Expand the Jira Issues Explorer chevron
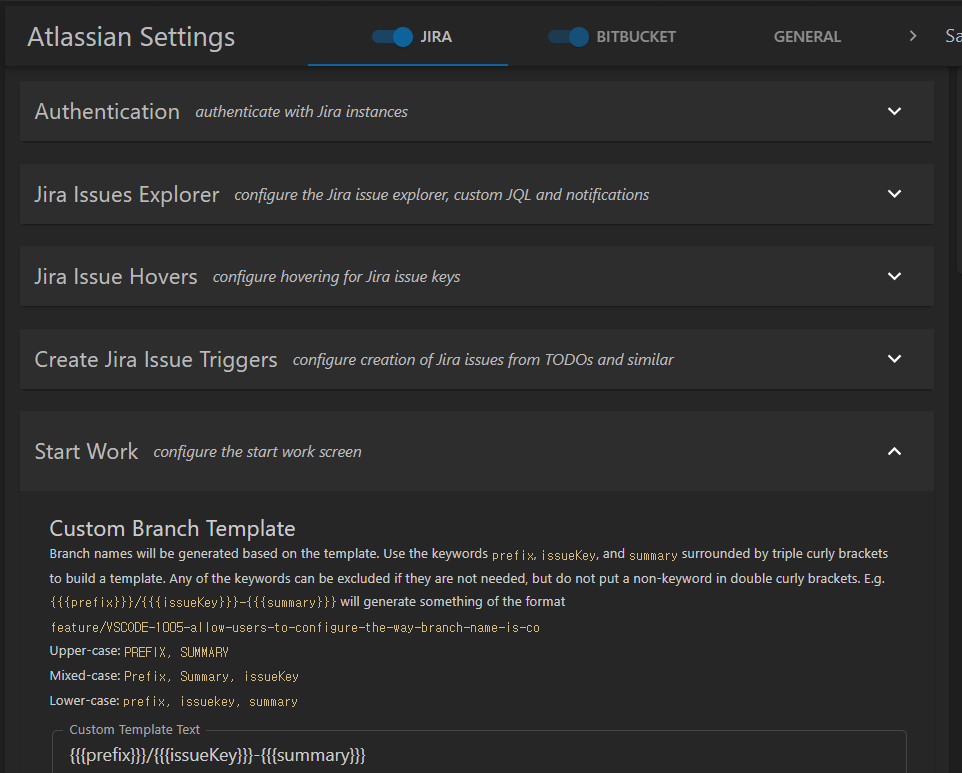This screenshot has width=962, height=773. [x=895, y=194]
